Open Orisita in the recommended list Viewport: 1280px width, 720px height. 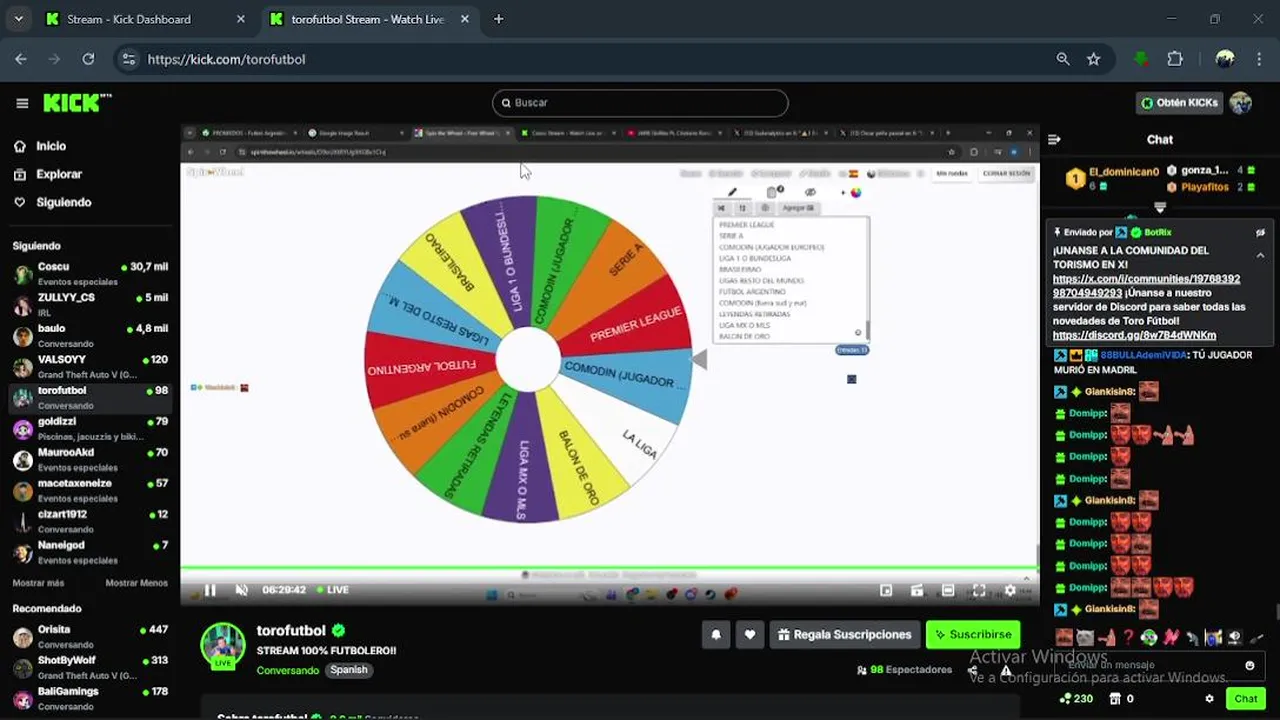click(90, 636)
